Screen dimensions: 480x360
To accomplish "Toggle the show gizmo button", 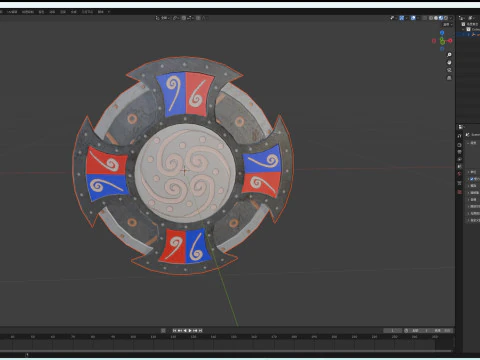I will 402,18.
